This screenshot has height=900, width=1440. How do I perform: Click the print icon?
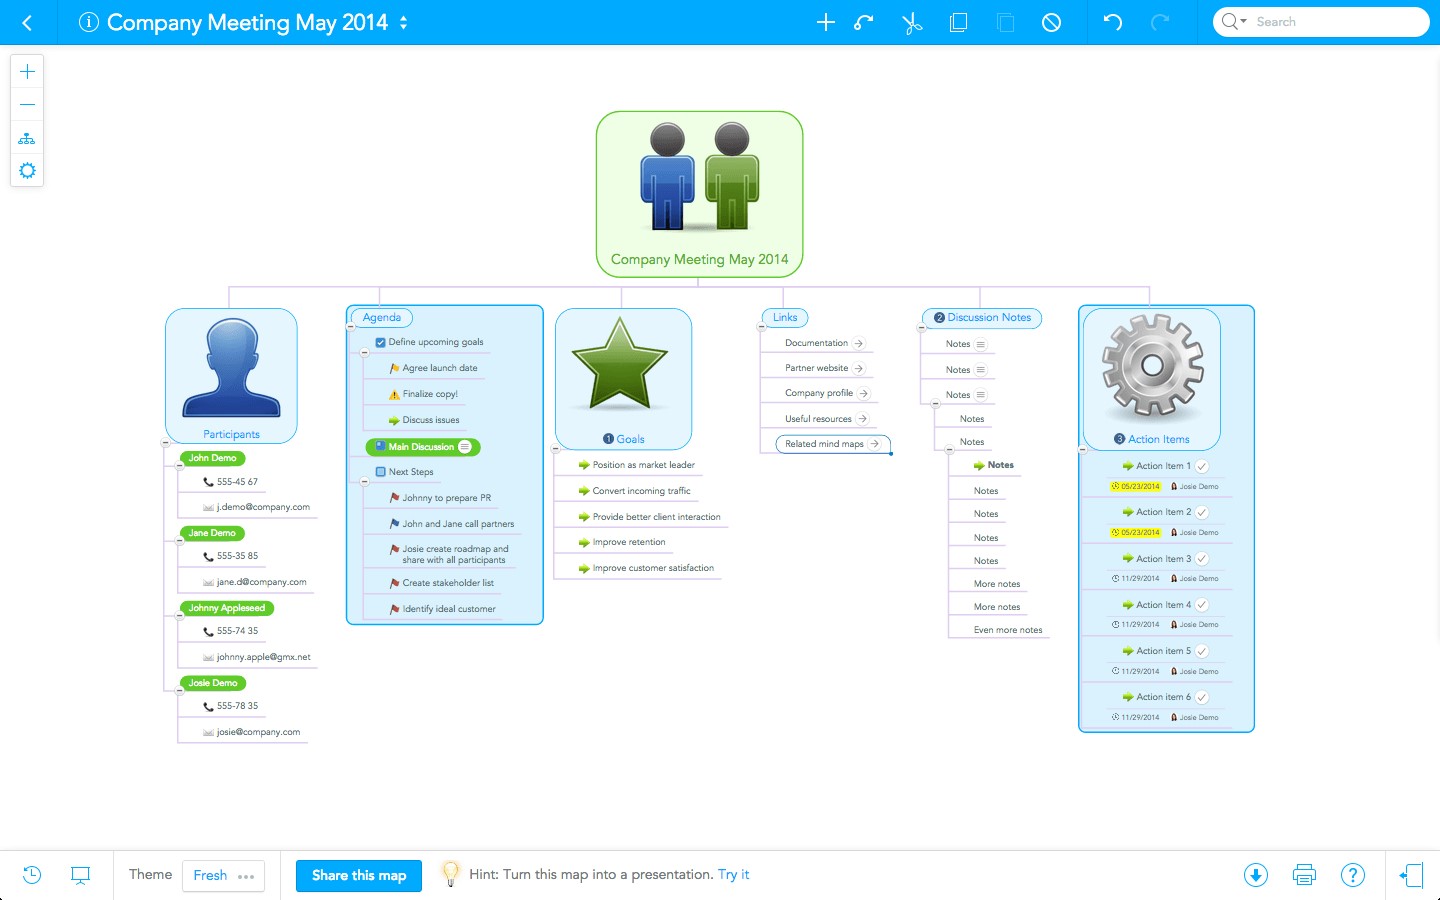click(1304, 875)
